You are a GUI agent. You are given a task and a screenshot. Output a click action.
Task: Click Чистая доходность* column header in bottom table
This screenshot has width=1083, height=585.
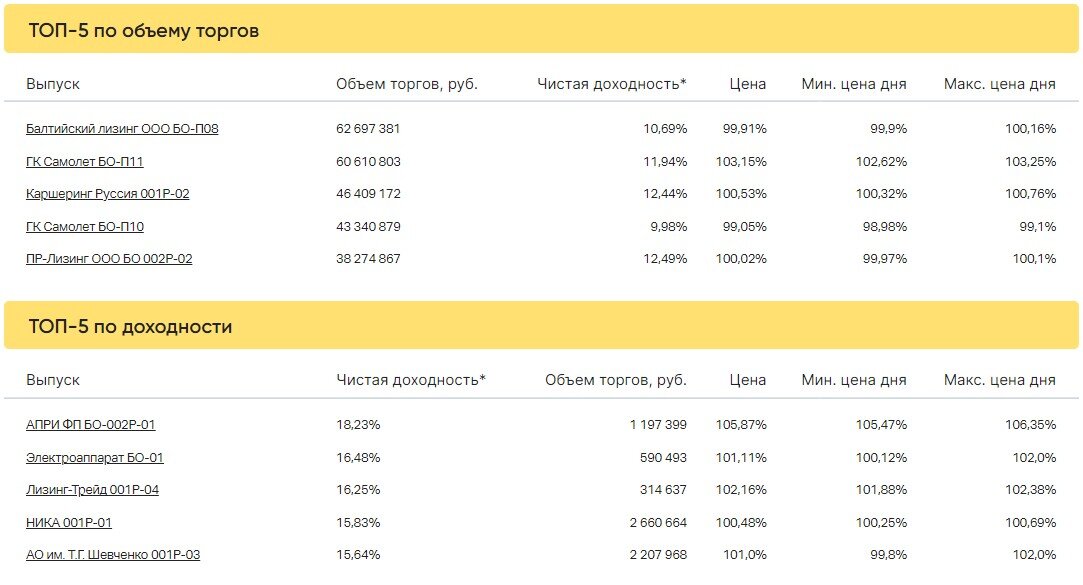point(411,380)
